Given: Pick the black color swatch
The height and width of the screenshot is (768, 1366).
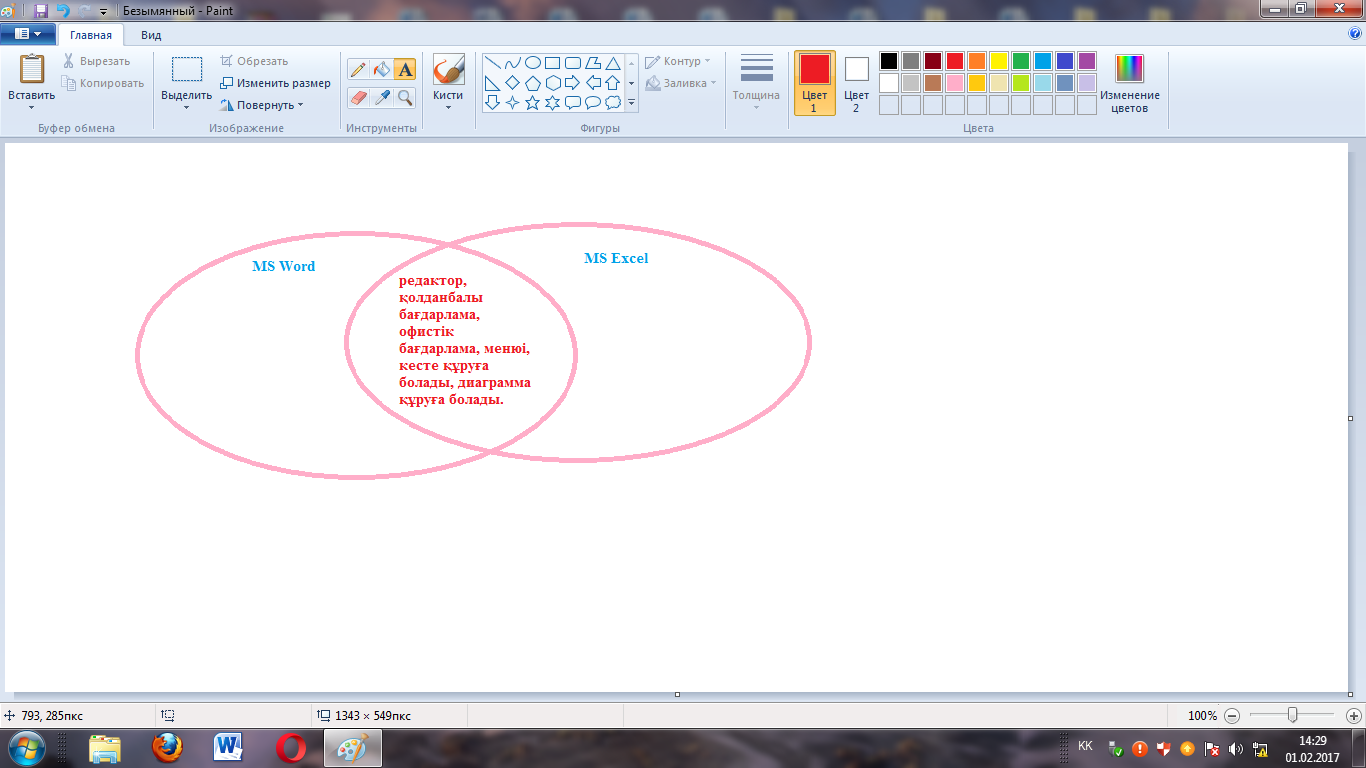Looking at the screenshot, I should [x=889, y=61].
